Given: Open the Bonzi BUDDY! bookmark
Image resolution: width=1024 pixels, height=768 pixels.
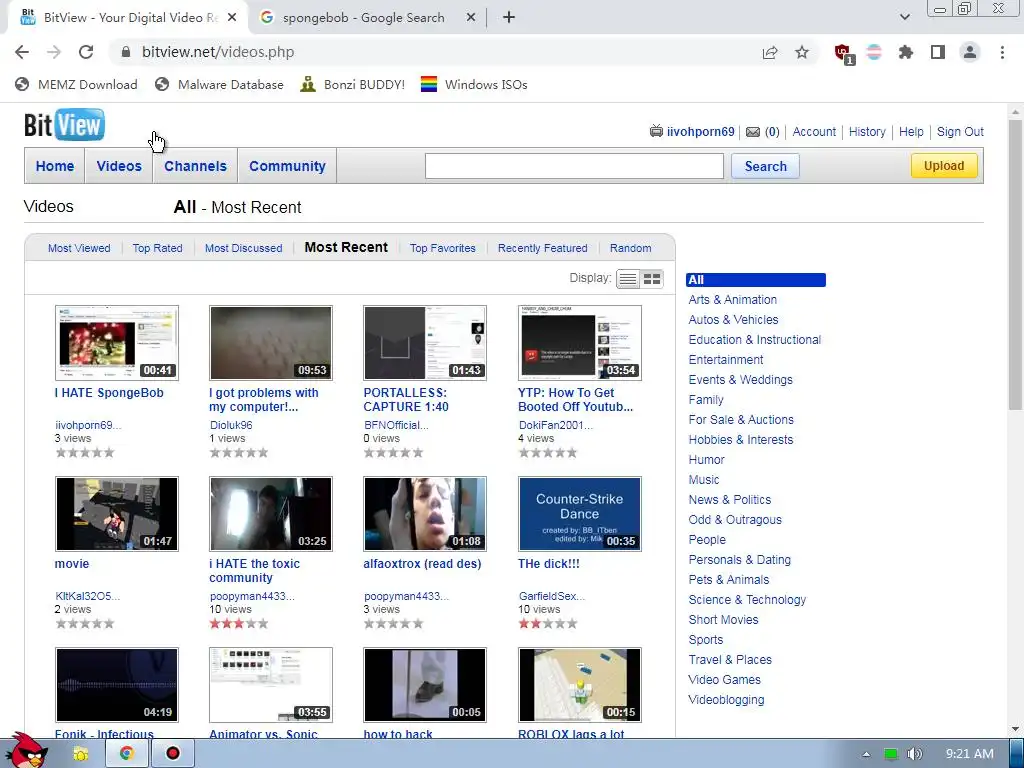Looking at the screenshot, I should pyautogui.click(x=353, y=84).
